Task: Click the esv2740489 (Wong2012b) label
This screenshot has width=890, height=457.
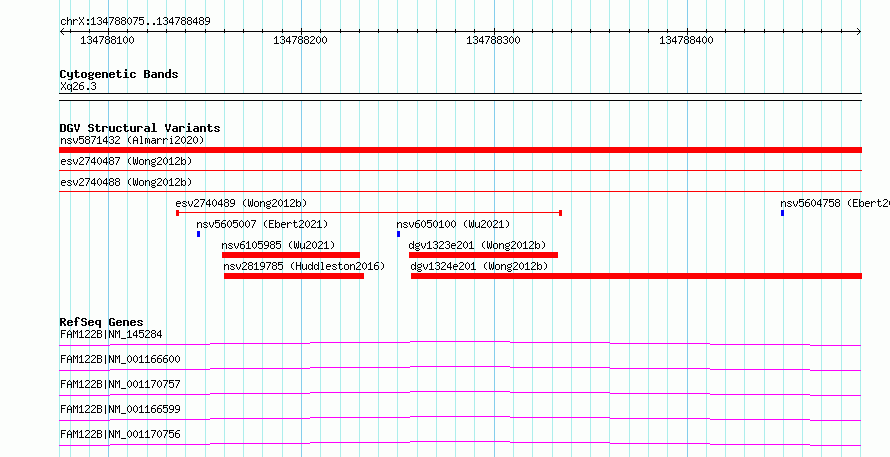Action: click(241, 203)
